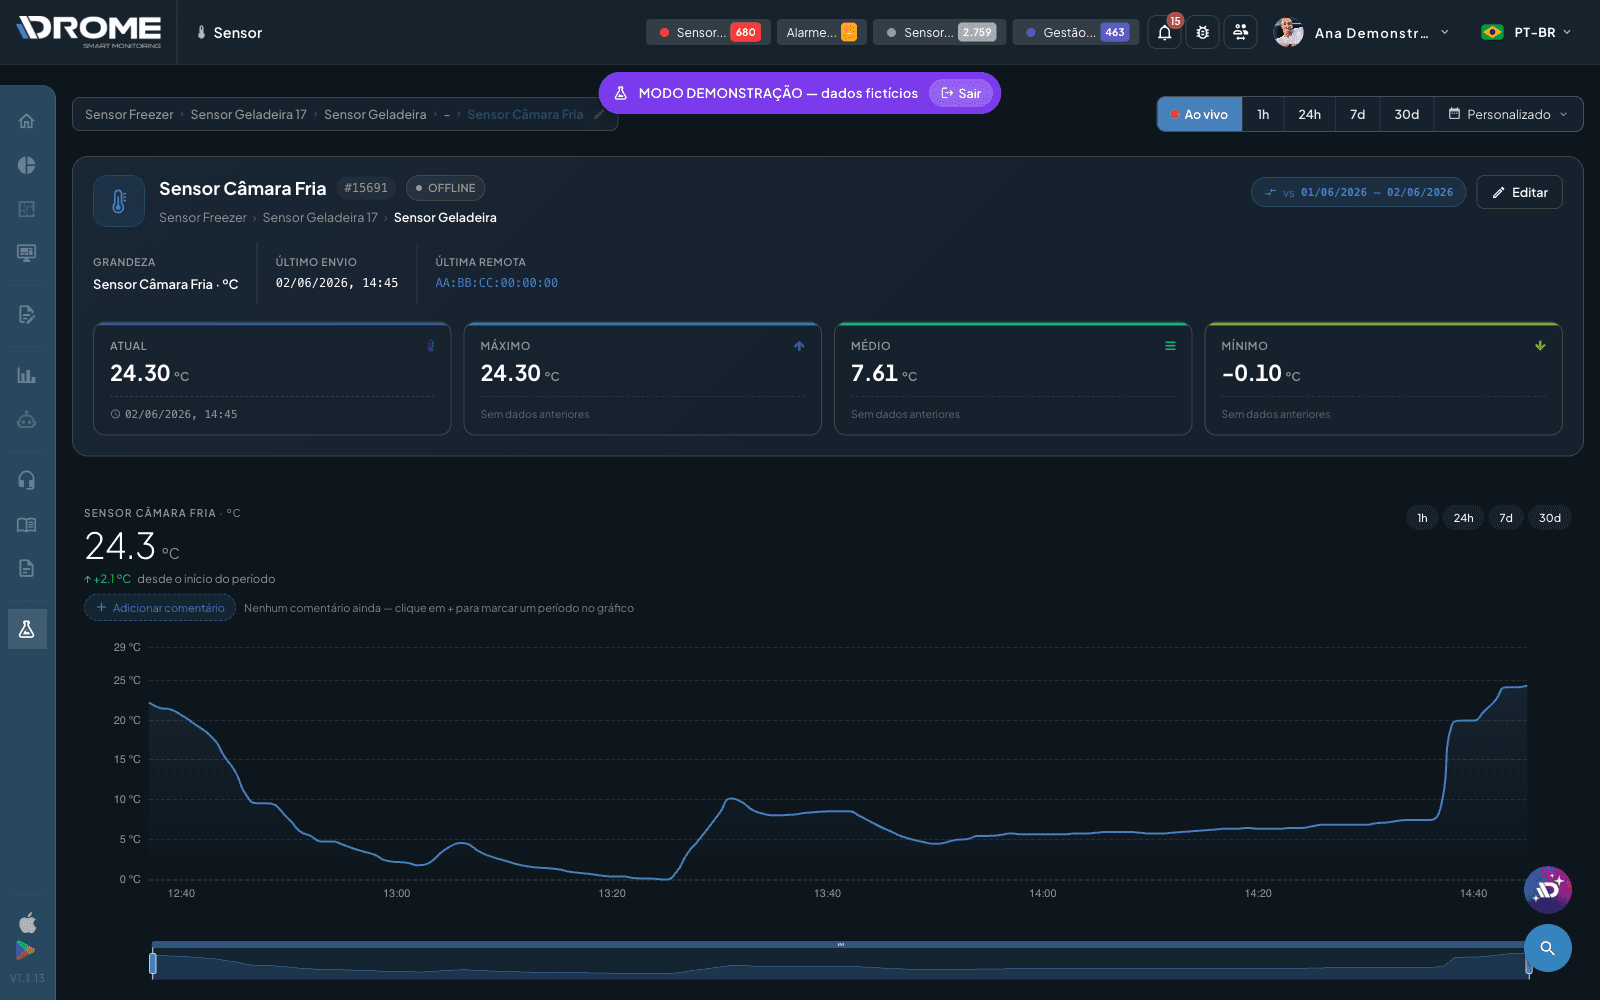The height and width of the screenshot is (1000, 1600).
Task: Click Sair to exit demo mode
Action: coord(961,93)
